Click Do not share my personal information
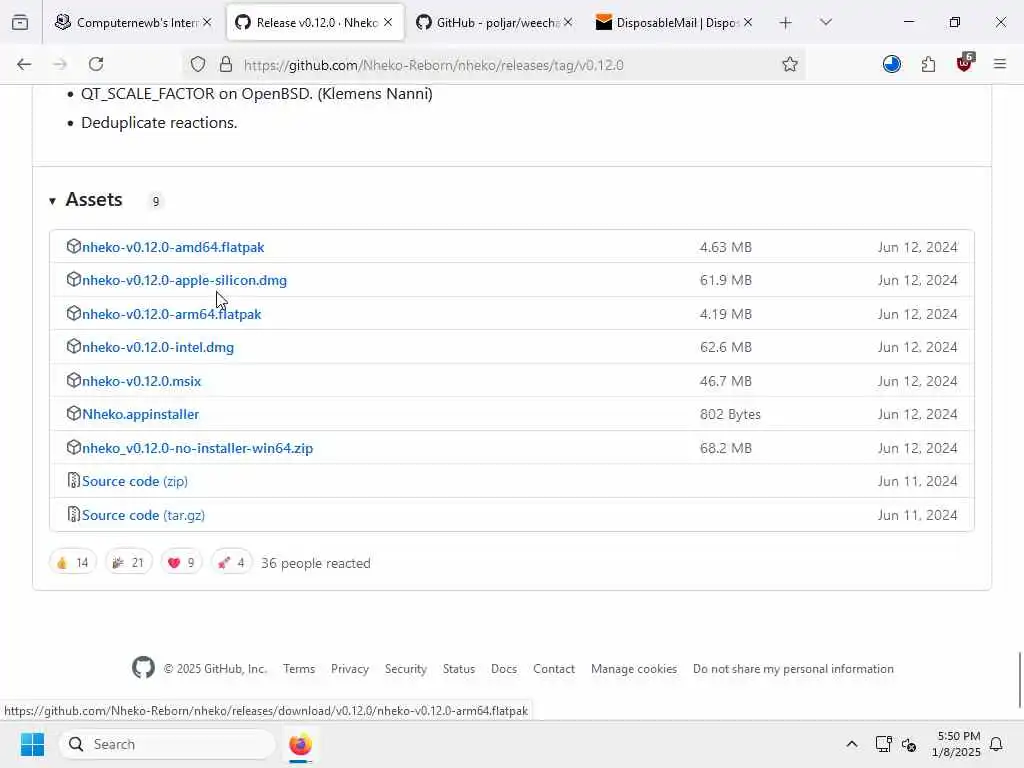Viewport: 1024px width, 768px height. pyautogui.click(x=793, y=669)
